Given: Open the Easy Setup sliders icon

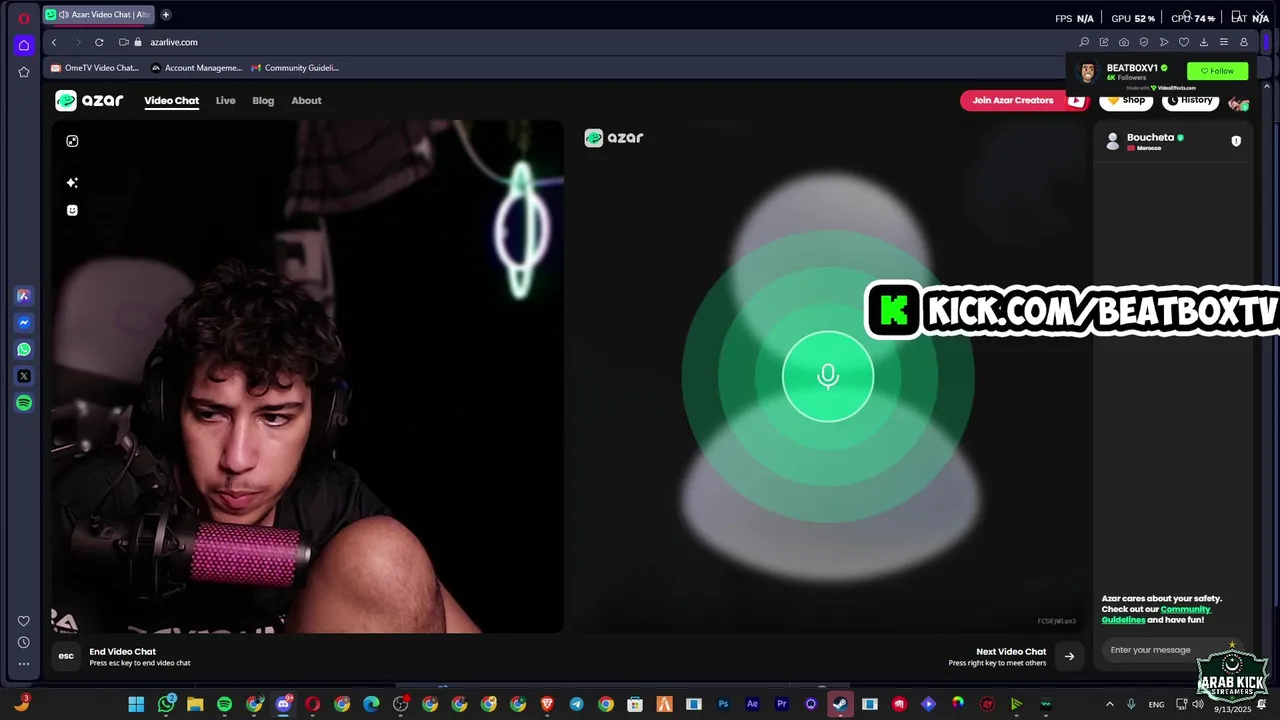Looking at the screenshot, I should 1224,42.
